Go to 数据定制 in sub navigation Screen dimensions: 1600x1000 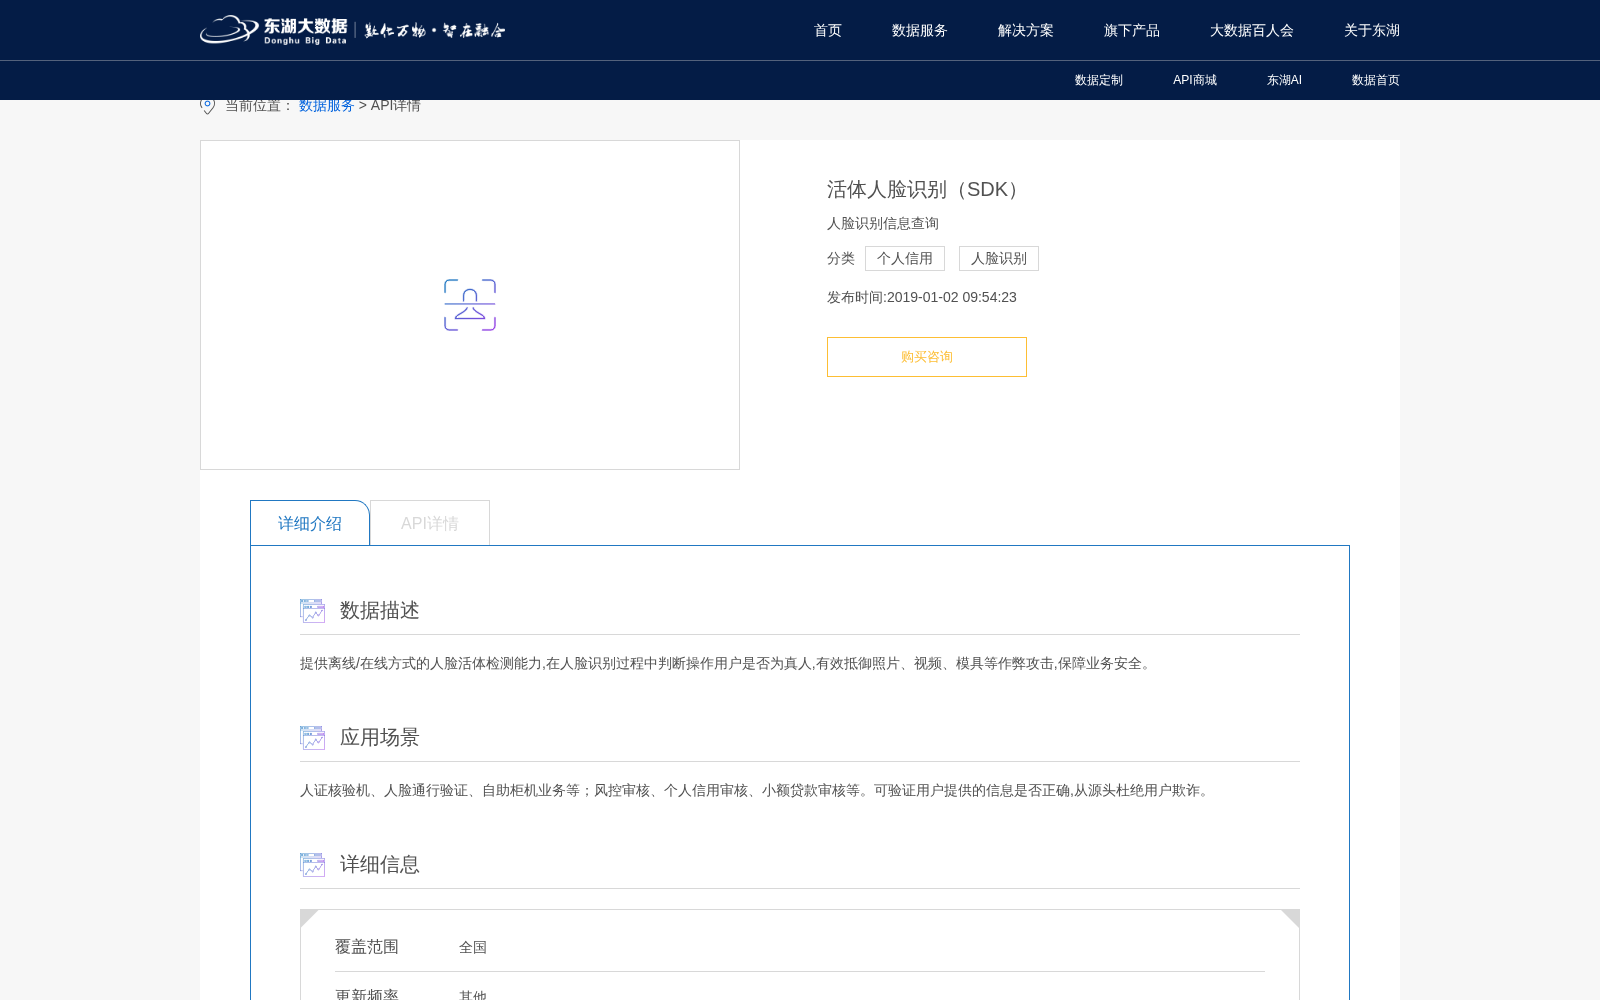1099,80
